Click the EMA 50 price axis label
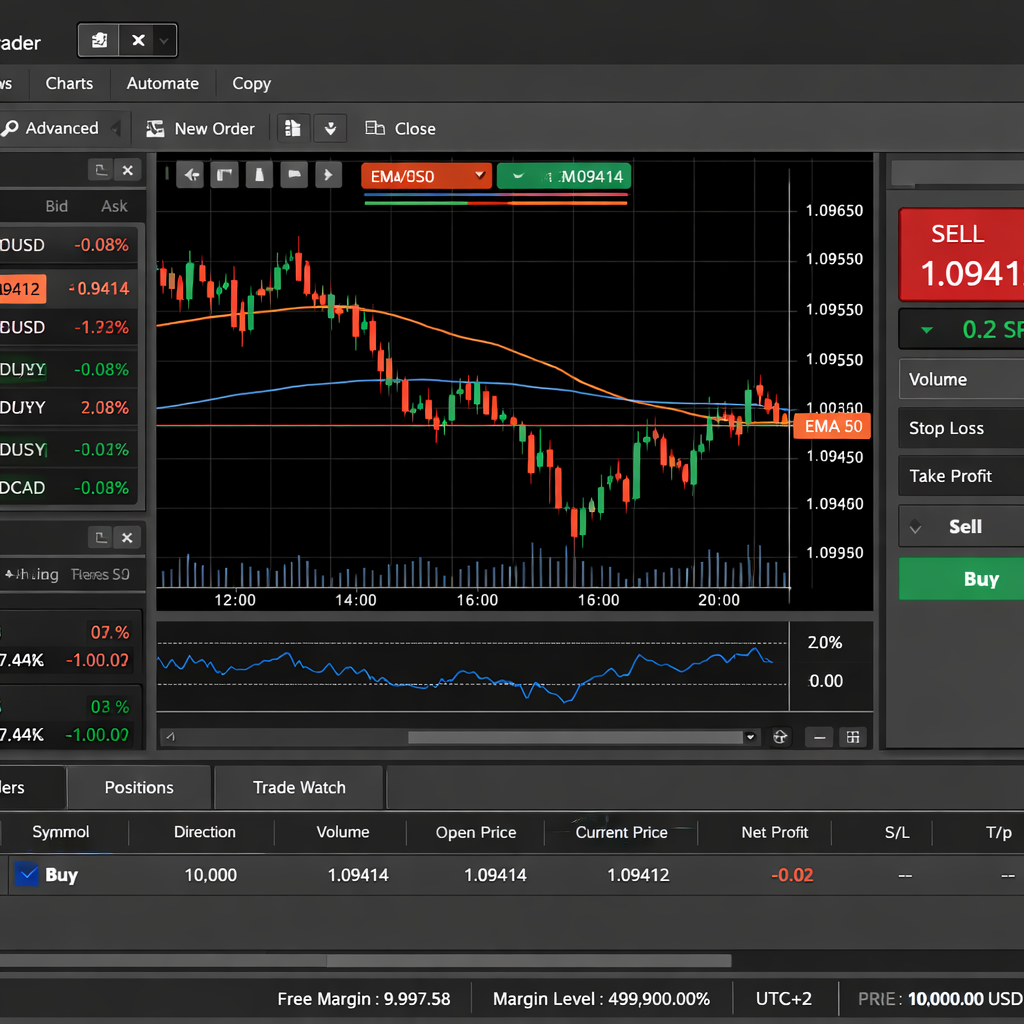 pyautogui.click(x=832, y=426)
